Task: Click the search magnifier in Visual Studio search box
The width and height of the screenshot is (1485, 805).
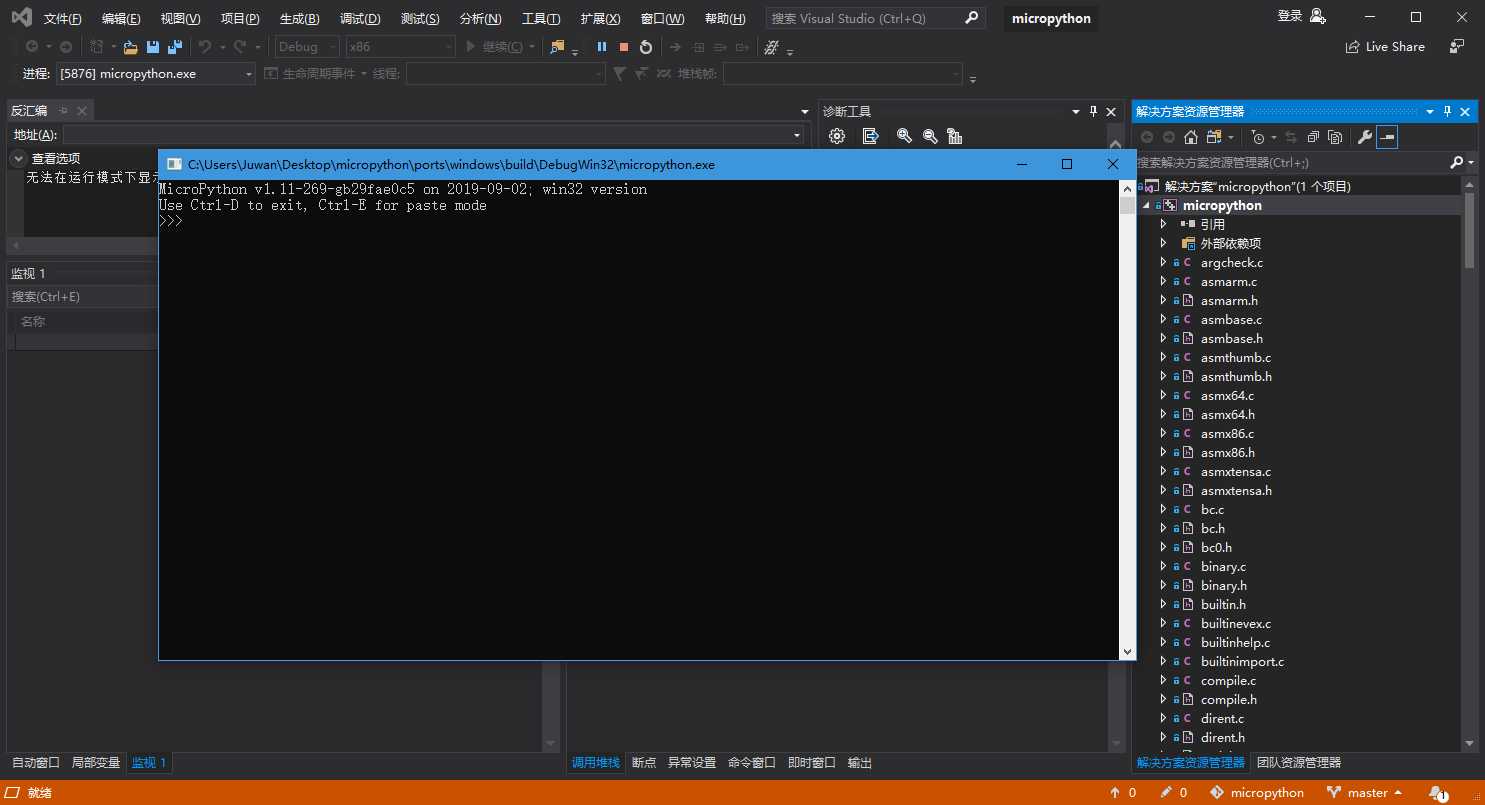Action: 972,18
